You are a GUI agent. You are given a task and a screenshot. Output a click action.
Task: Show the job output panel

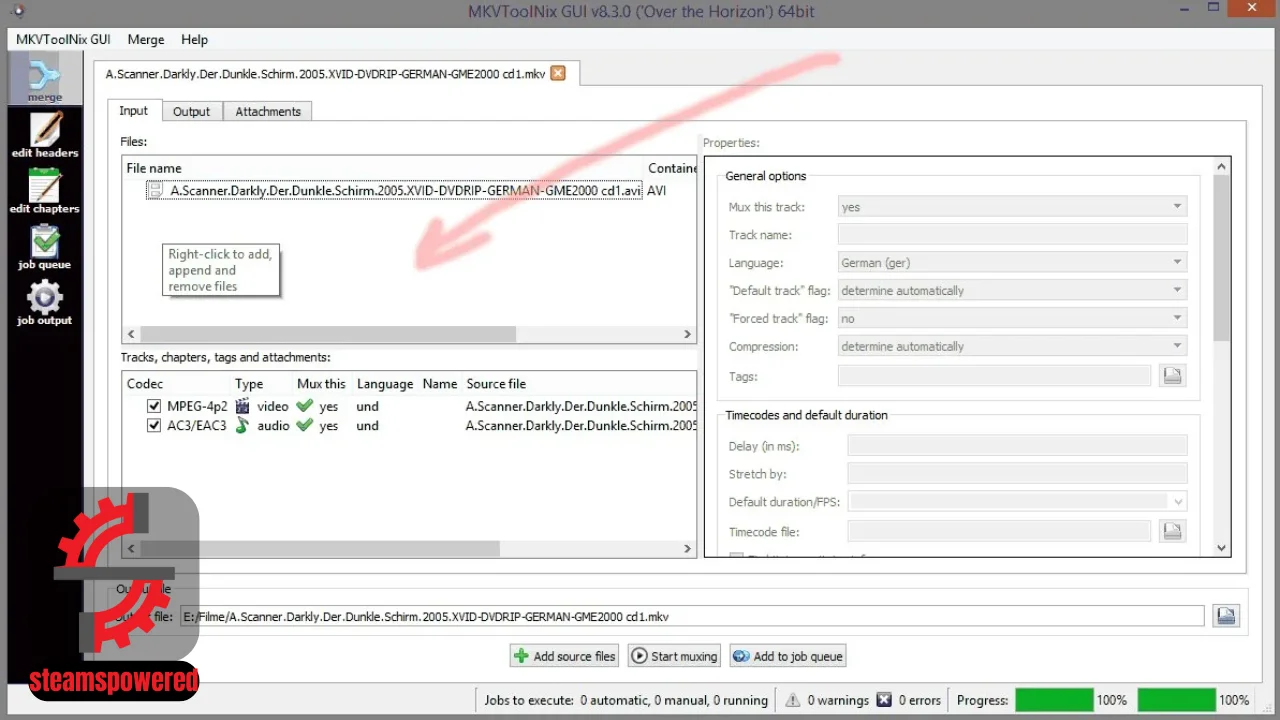[x=45, y=303]
